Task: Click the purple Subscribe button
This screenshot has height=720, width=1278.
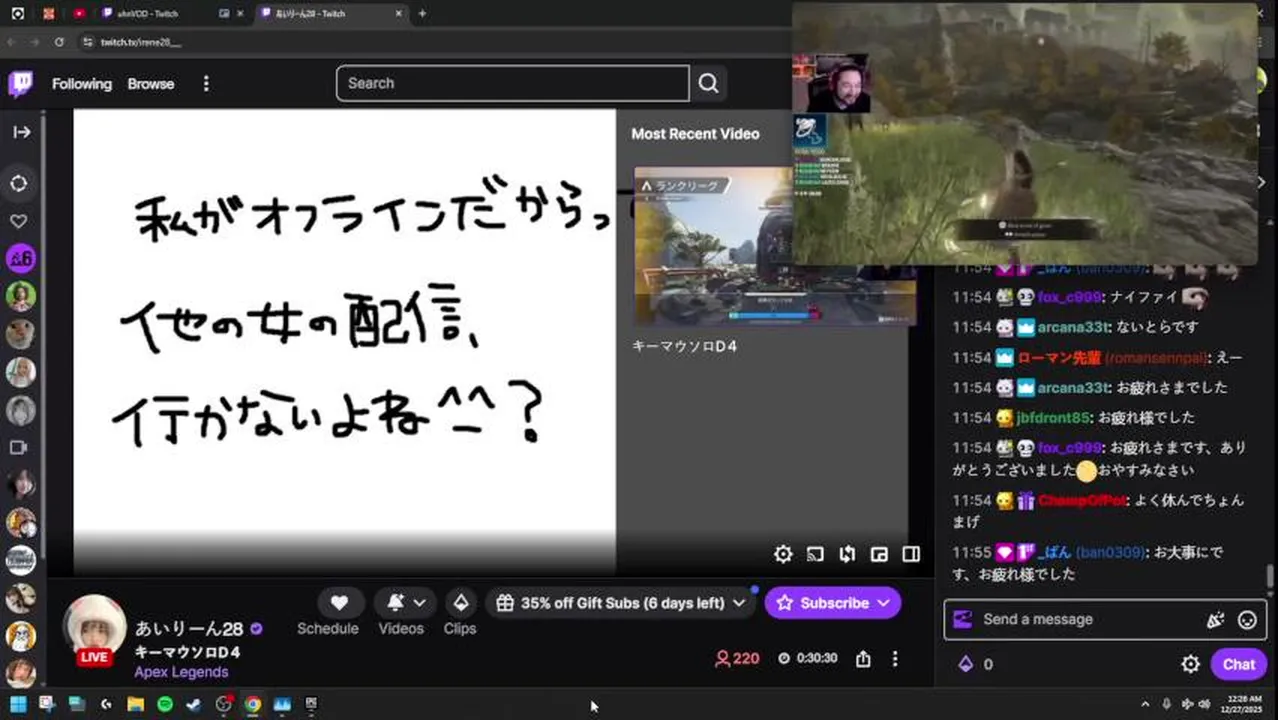Action: [833, 603]
